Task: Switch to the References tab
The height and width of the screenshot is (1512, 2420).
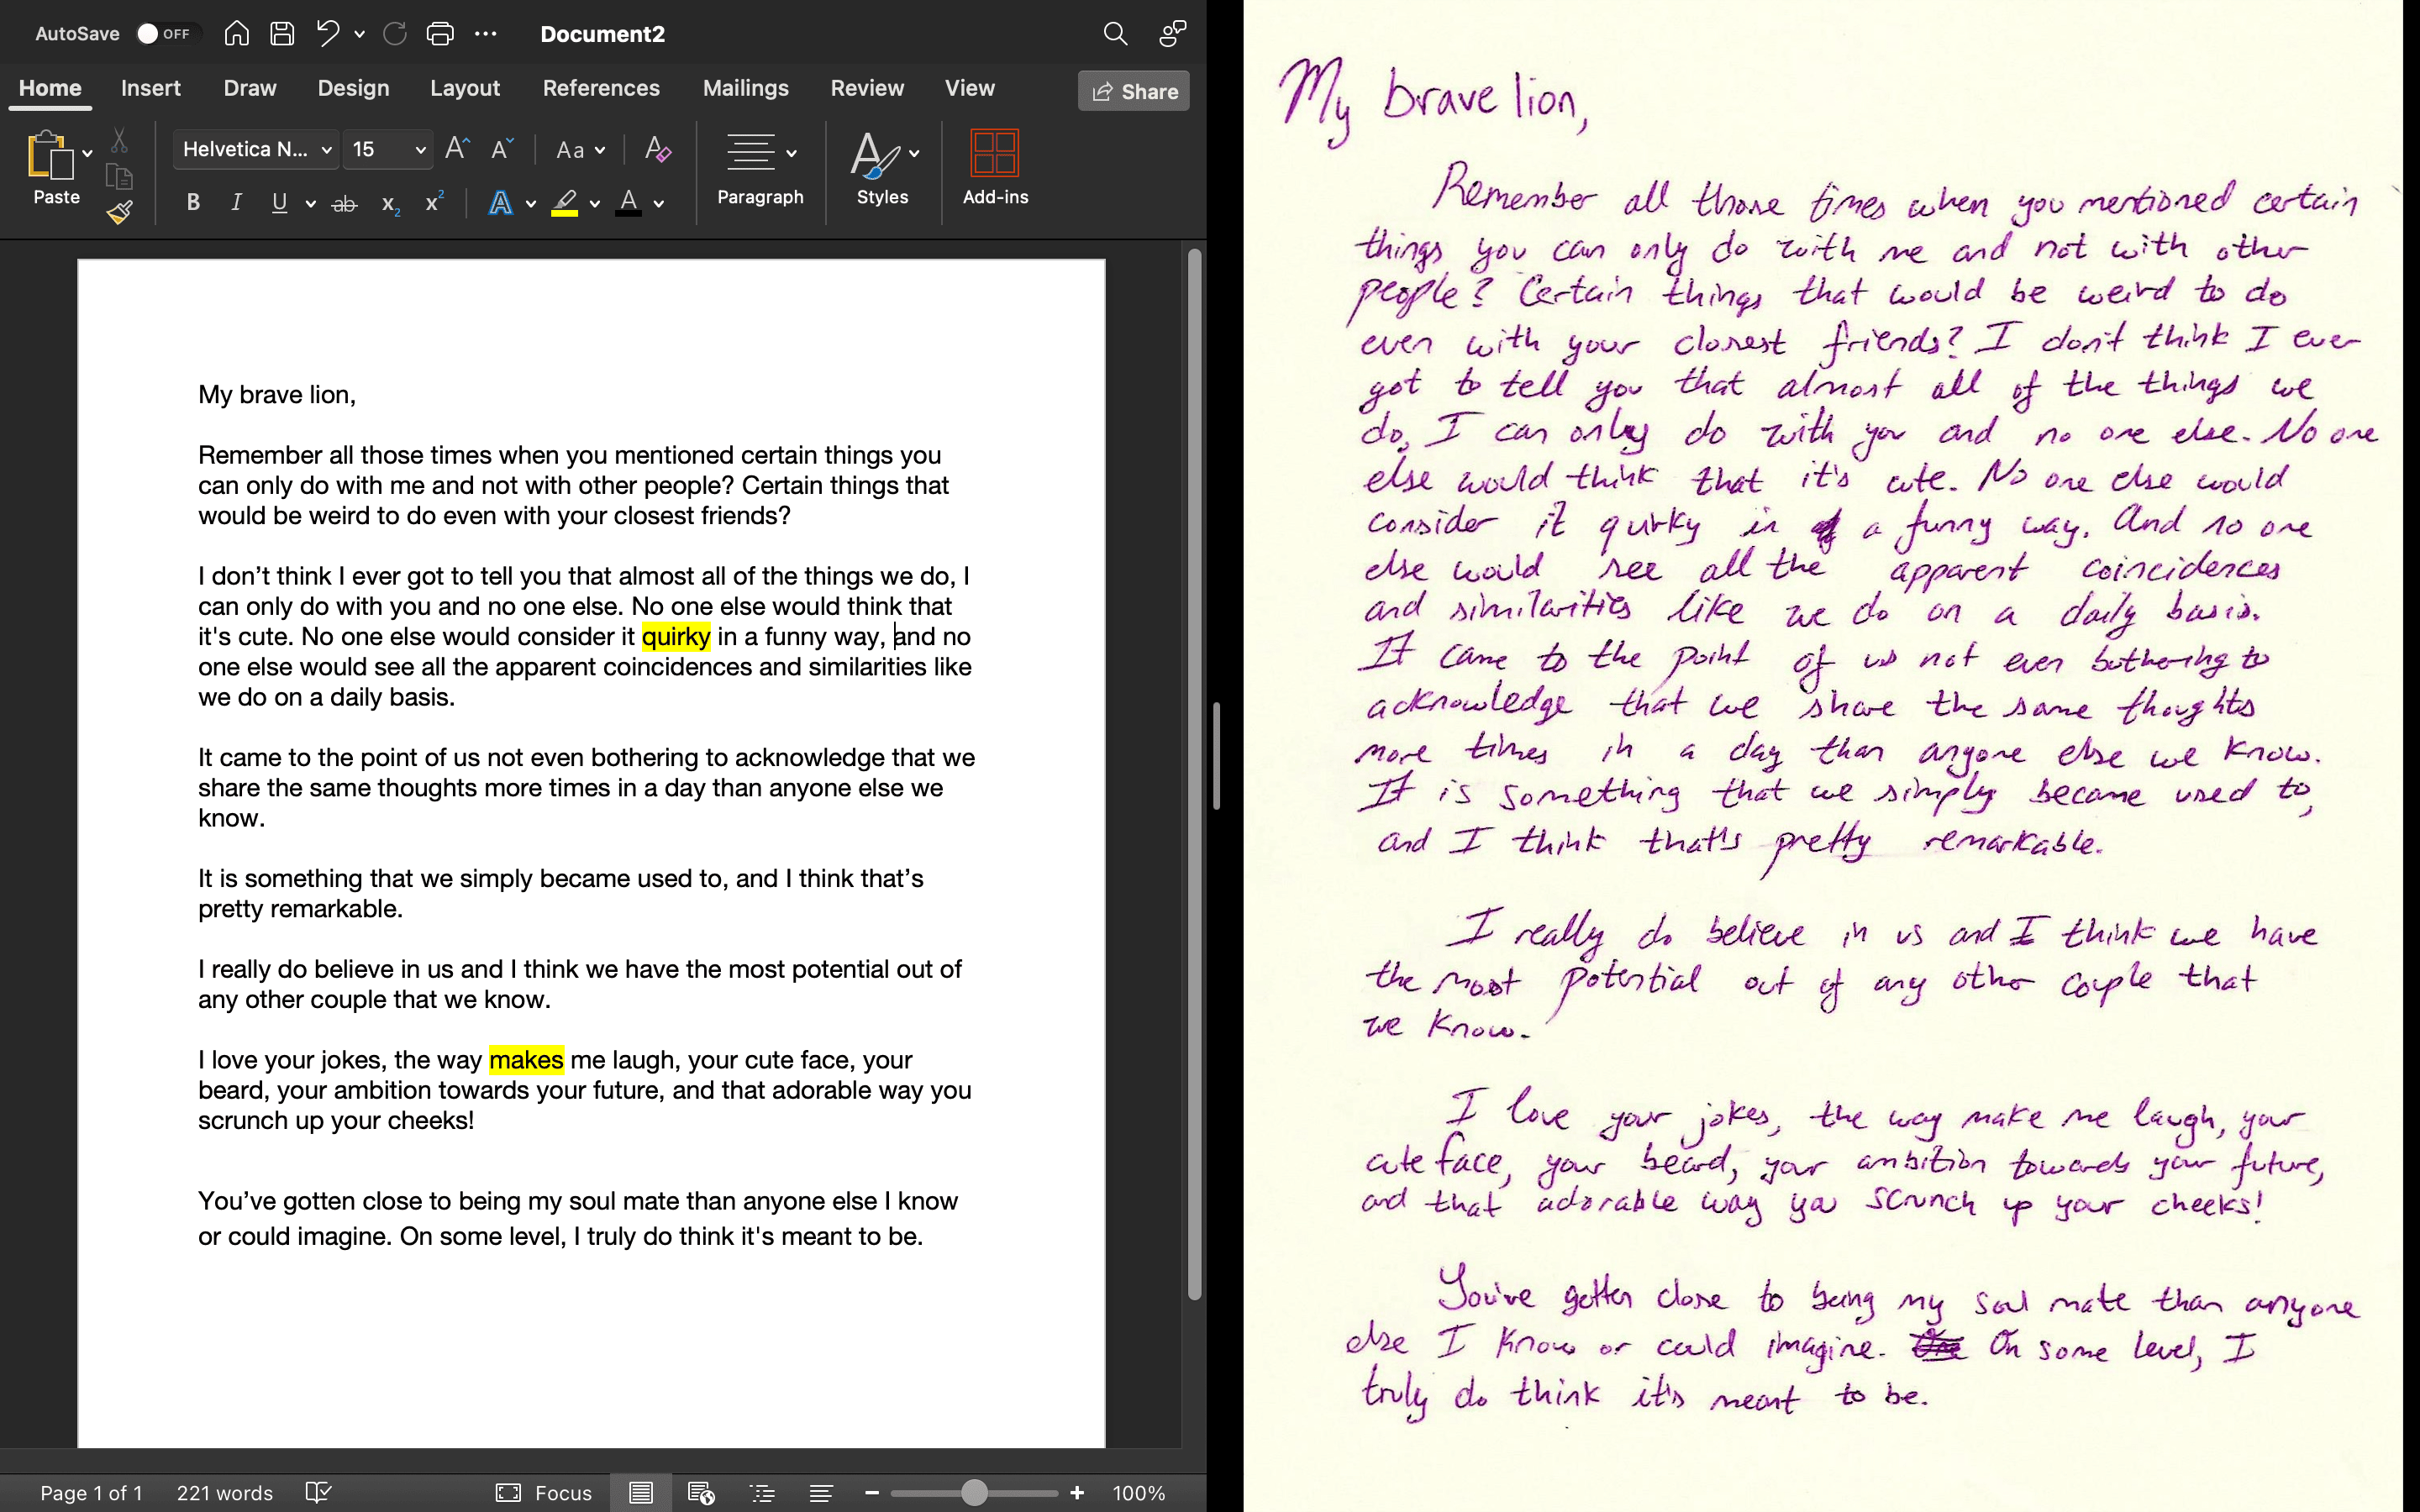Action: [x=601, y=88]
